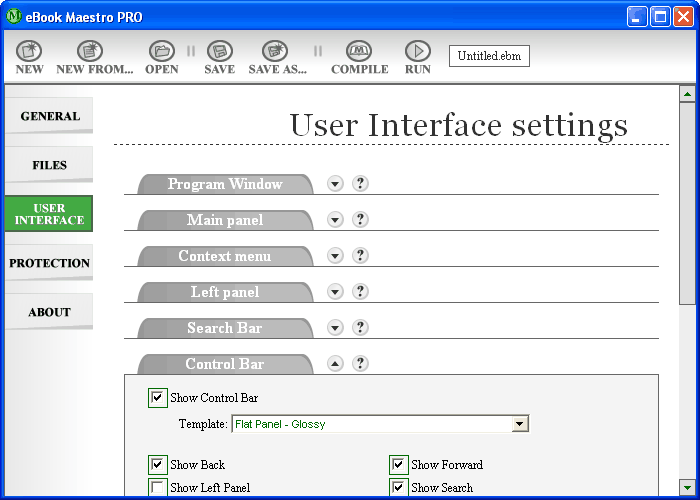This screenshot has width=700, height=500.
Task: Open a project with the OPEN icon
Action: coord(161,51)
